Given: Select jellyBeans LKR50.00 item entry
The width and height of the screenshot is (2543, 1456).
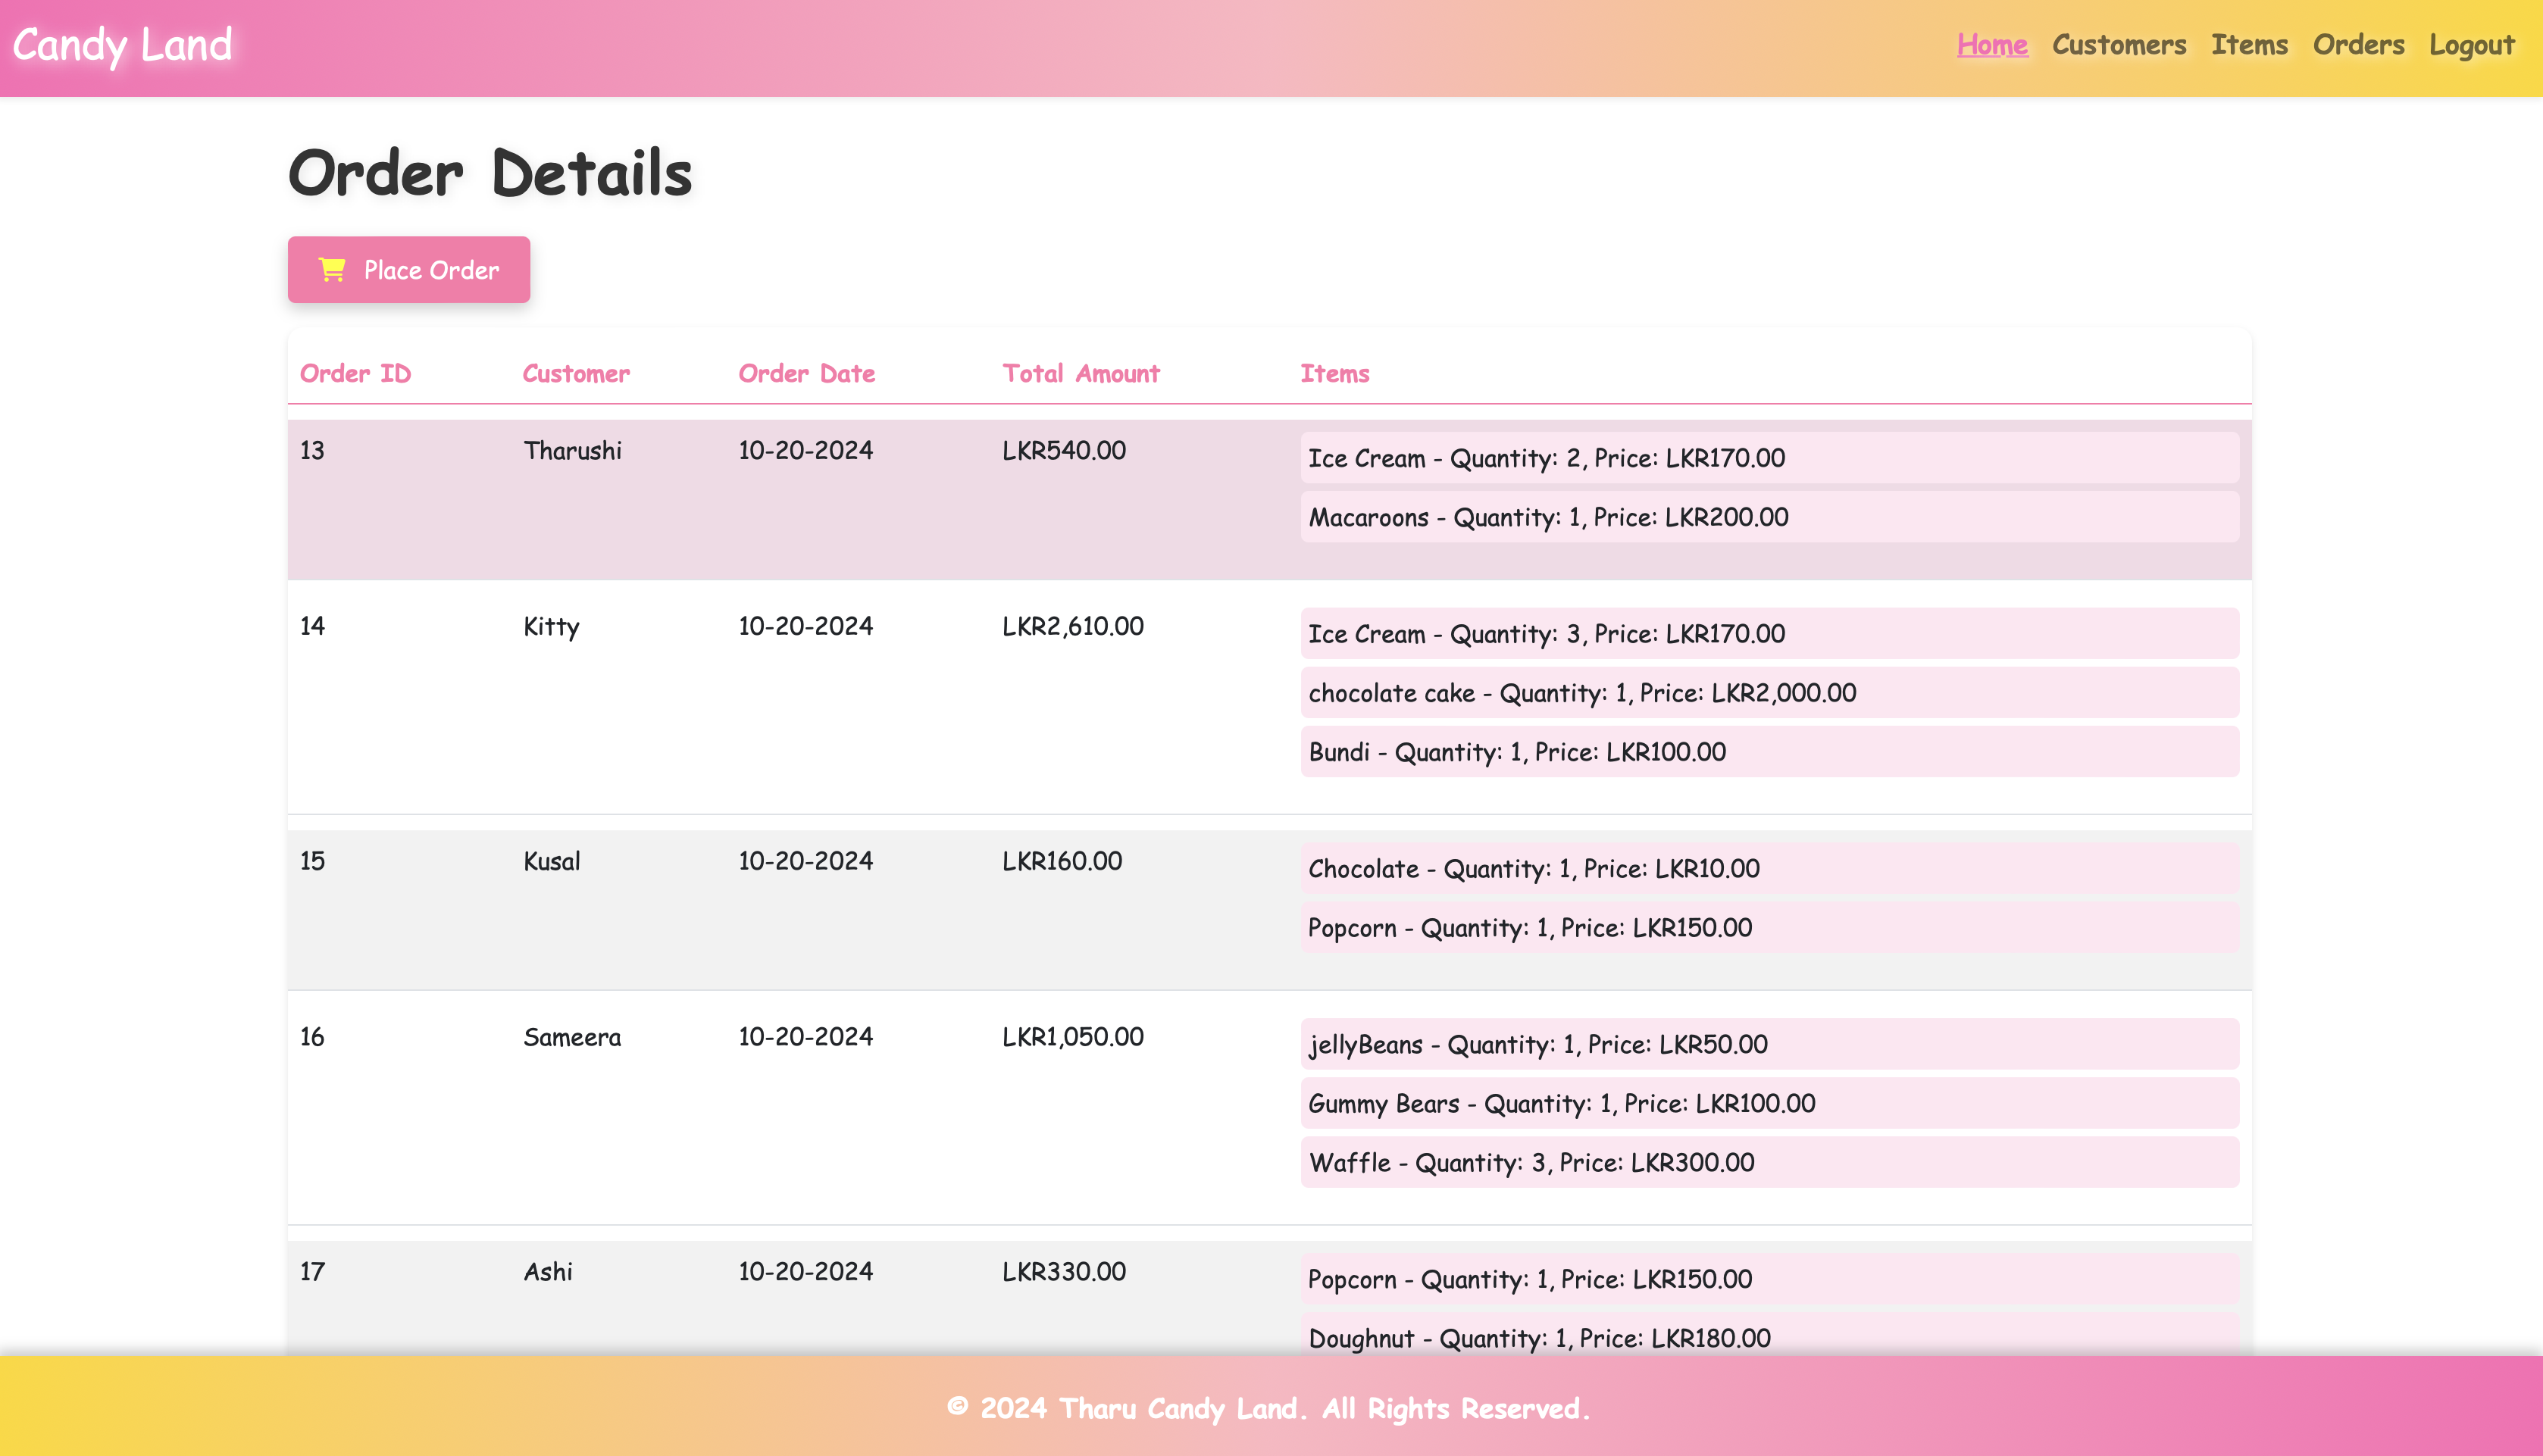Looking at the screenshot, I should pyautogui.click(x=1769, y=1044).
